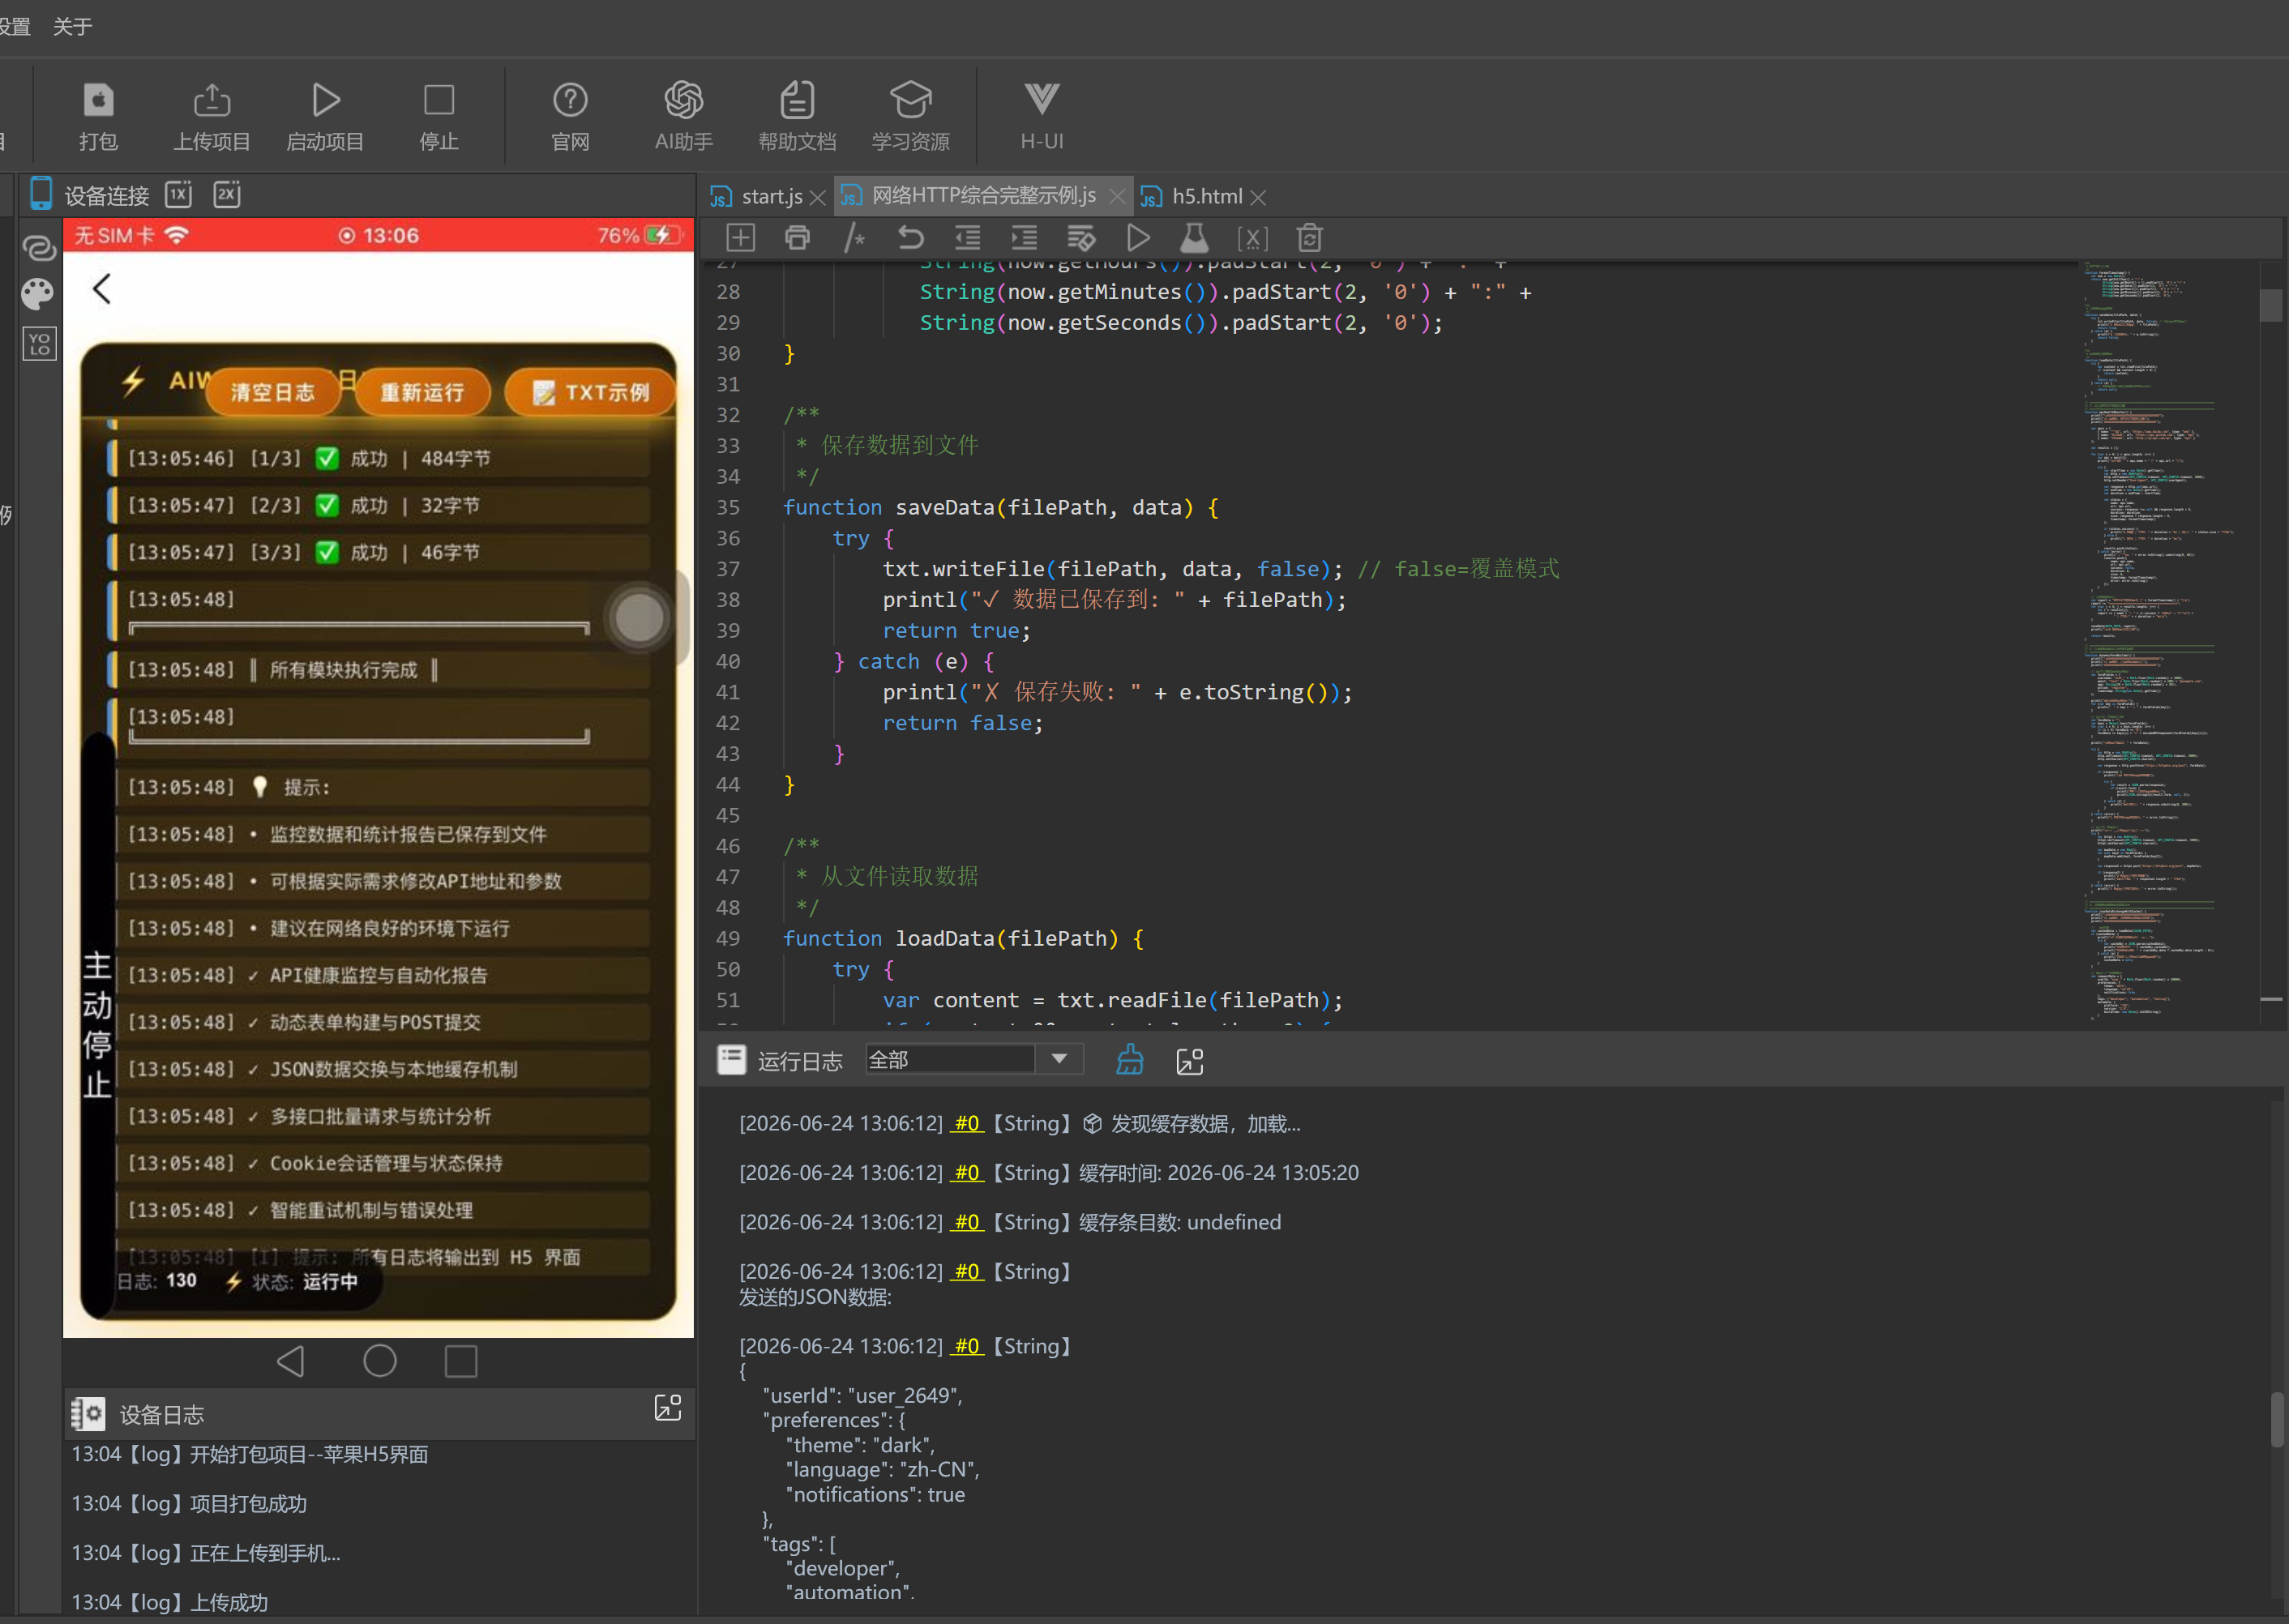Click log line 项目打包成功
The width and height of the screenshot is (2289, 1624).
coord(189,1503)
